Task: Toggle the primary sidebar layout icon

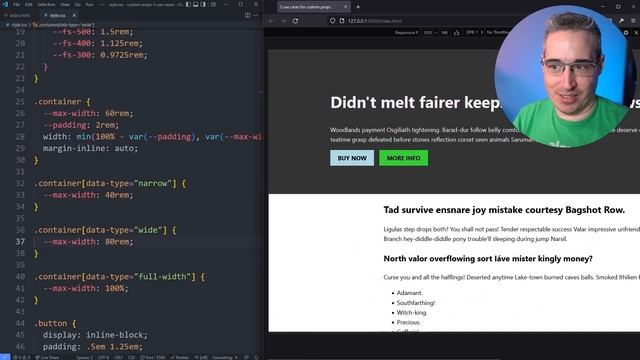Action: point(188,4)
